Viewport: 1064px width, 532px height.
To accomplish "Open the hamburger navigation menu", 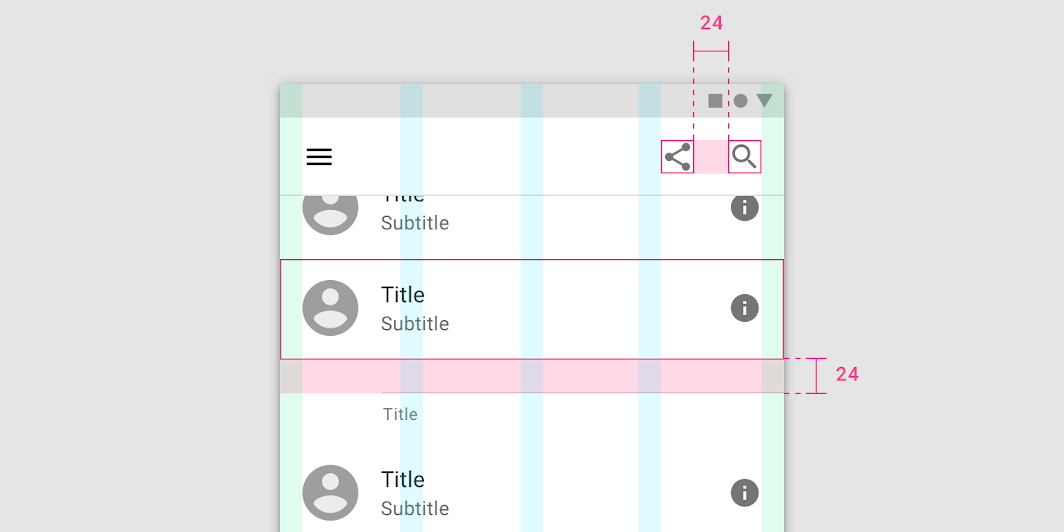I will 319,157.
